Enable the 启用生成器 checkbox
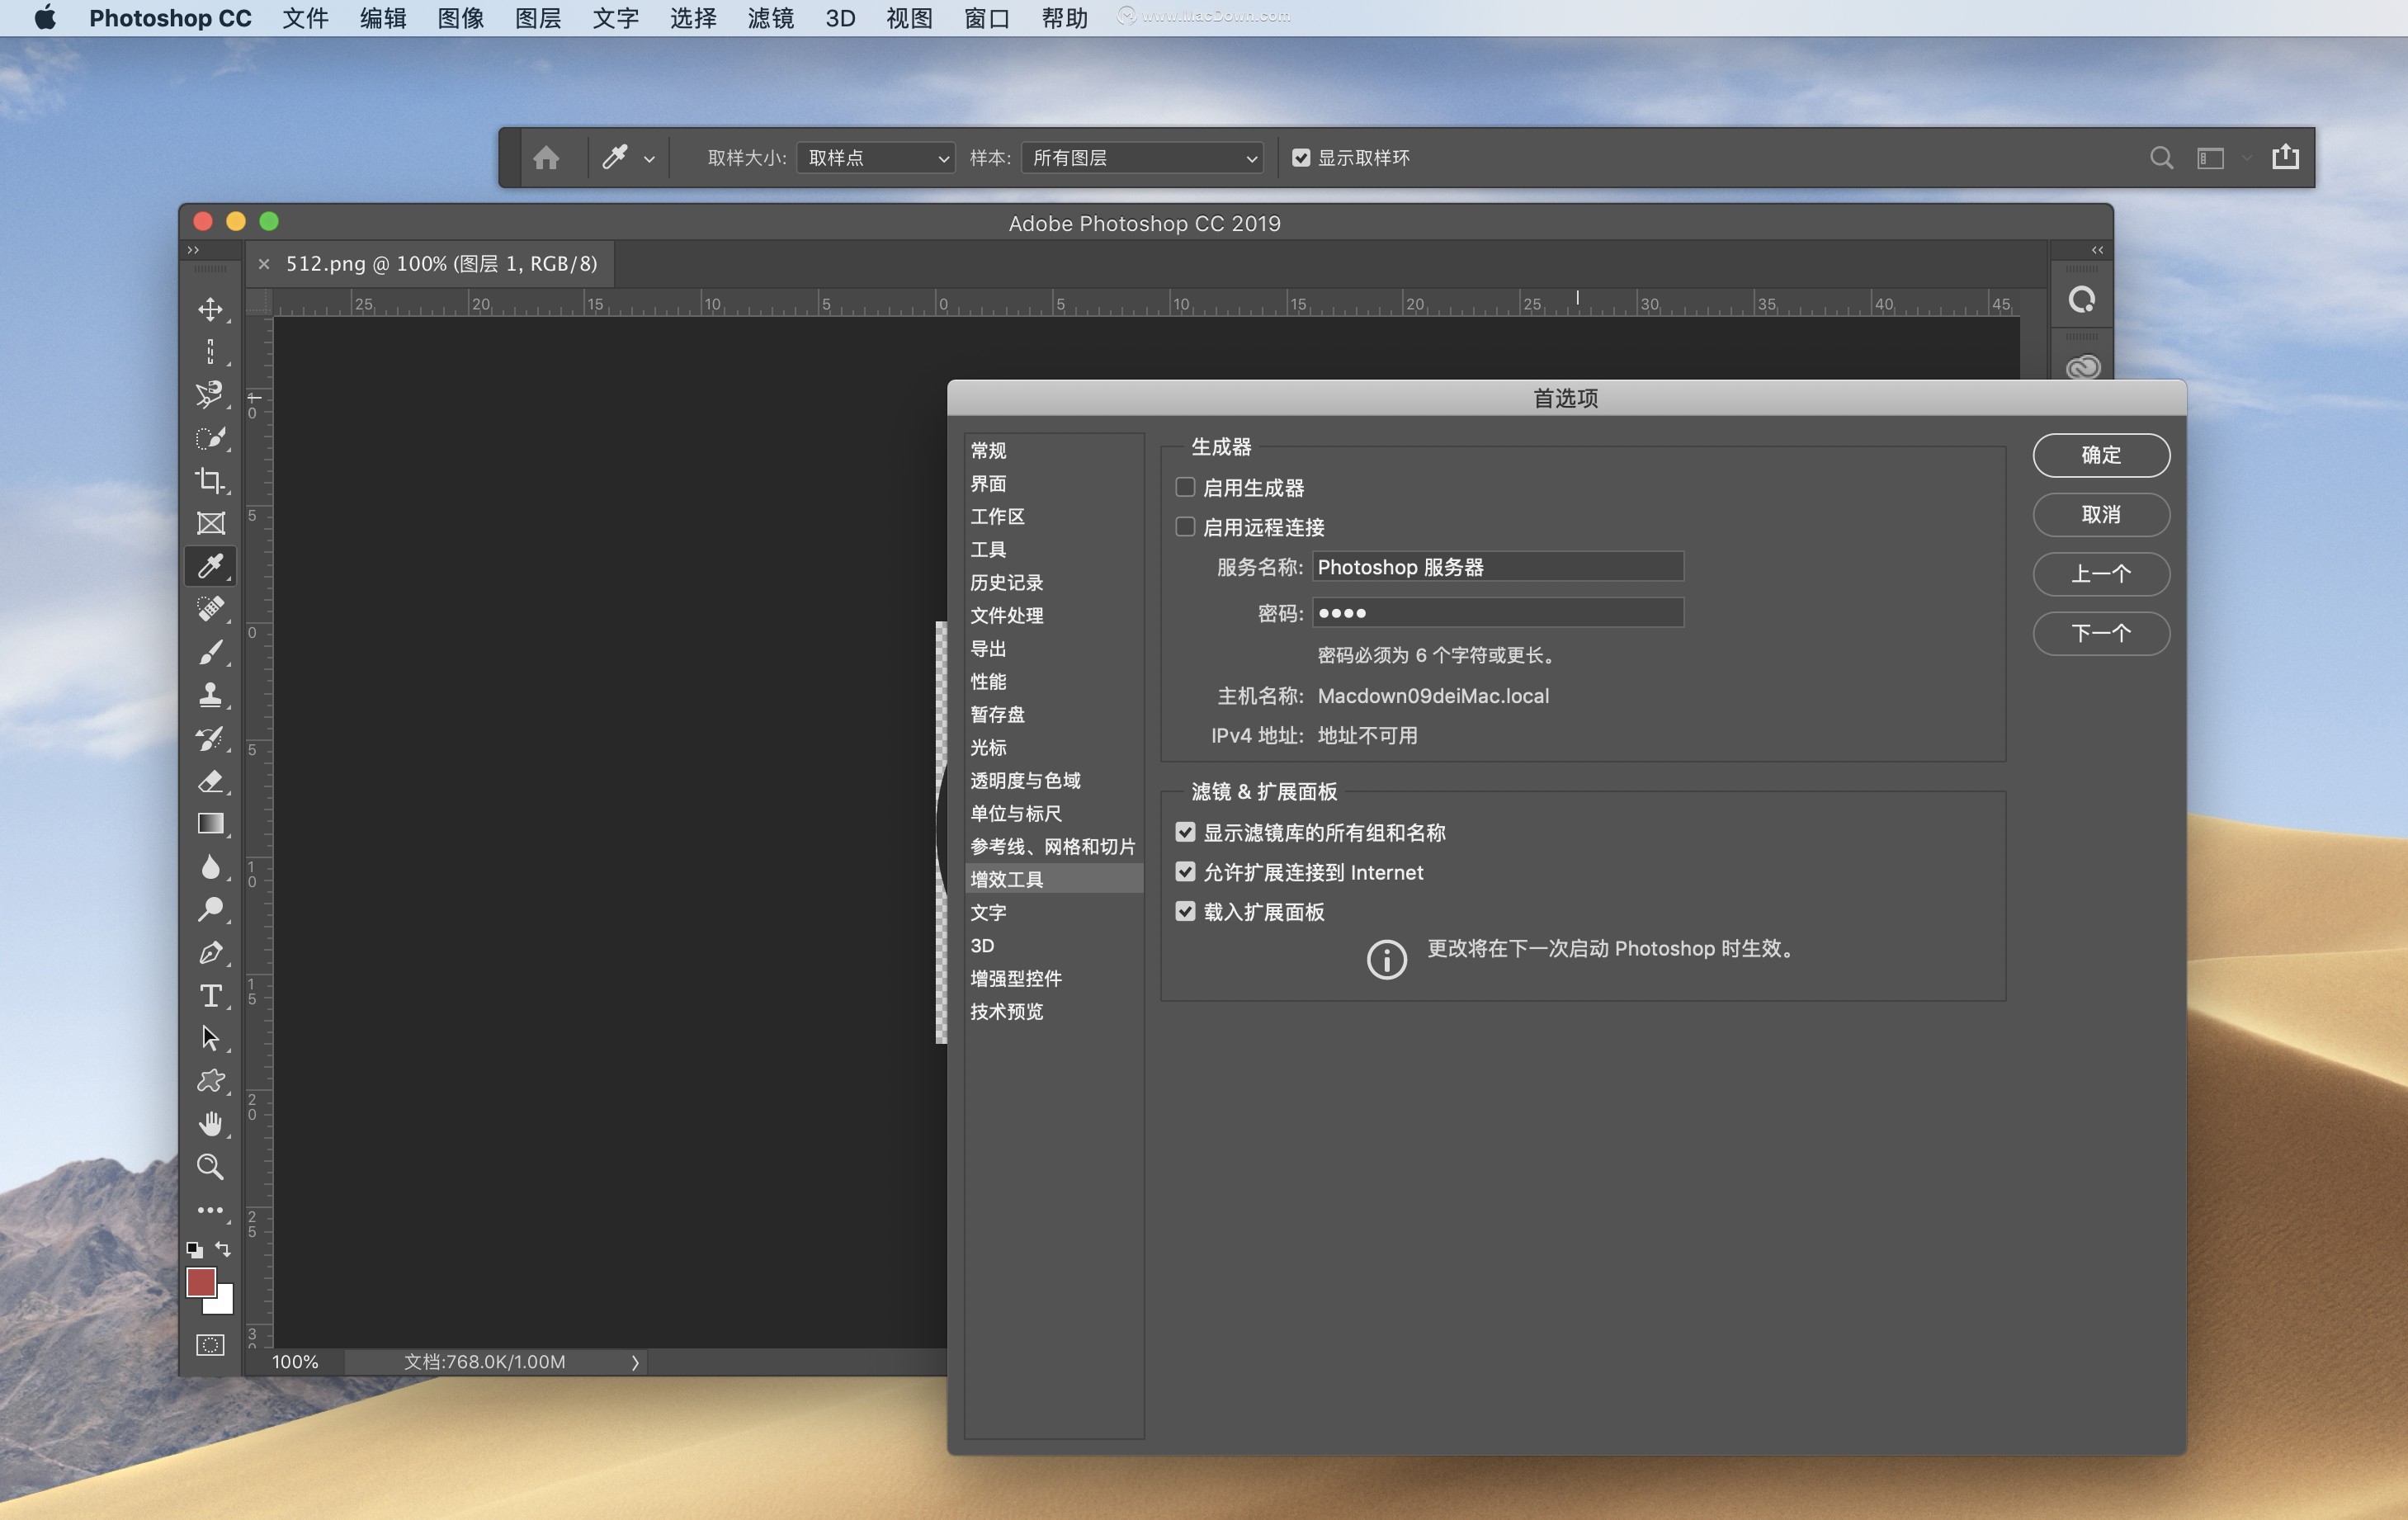This screenshot has height=1520, width=2408. (1185, 487)
